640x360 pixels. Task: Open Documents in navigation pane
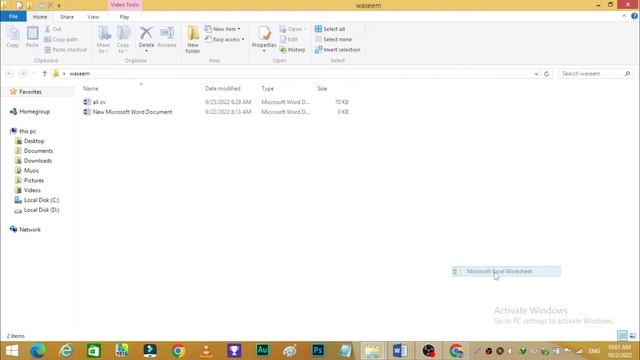point(38,151)
